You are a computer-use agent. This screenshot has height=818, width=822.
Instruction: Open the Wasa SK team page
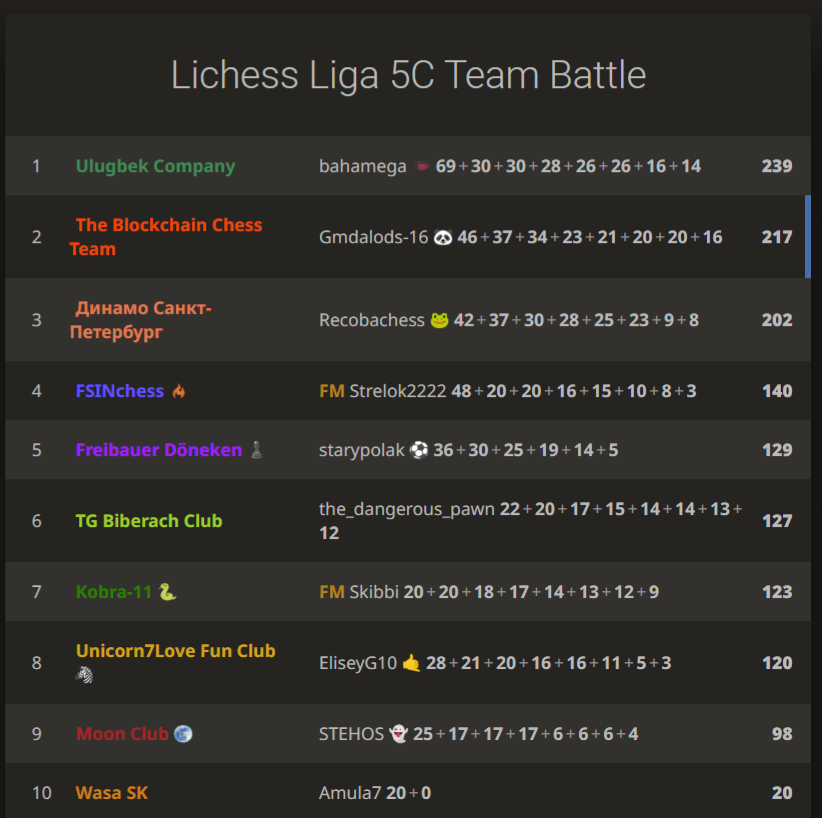[x=112, y=793]
